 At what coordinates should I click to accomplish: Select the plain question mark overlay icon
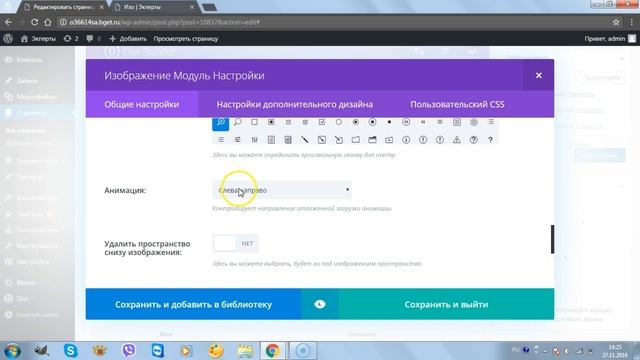click(x=490, y=140)
